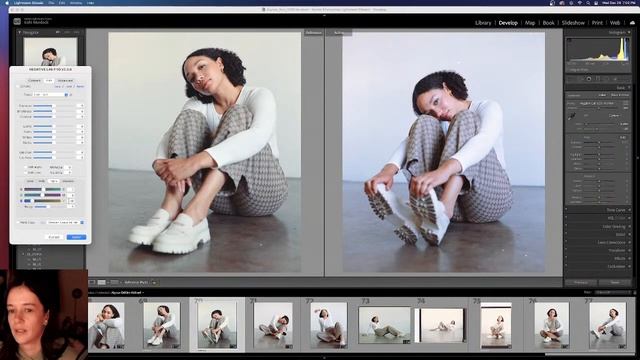Screen dimensions: 640x360
Task: Check the Make Copy checkbox in Negative Lab Pro
Action: (x=19, y=222)
